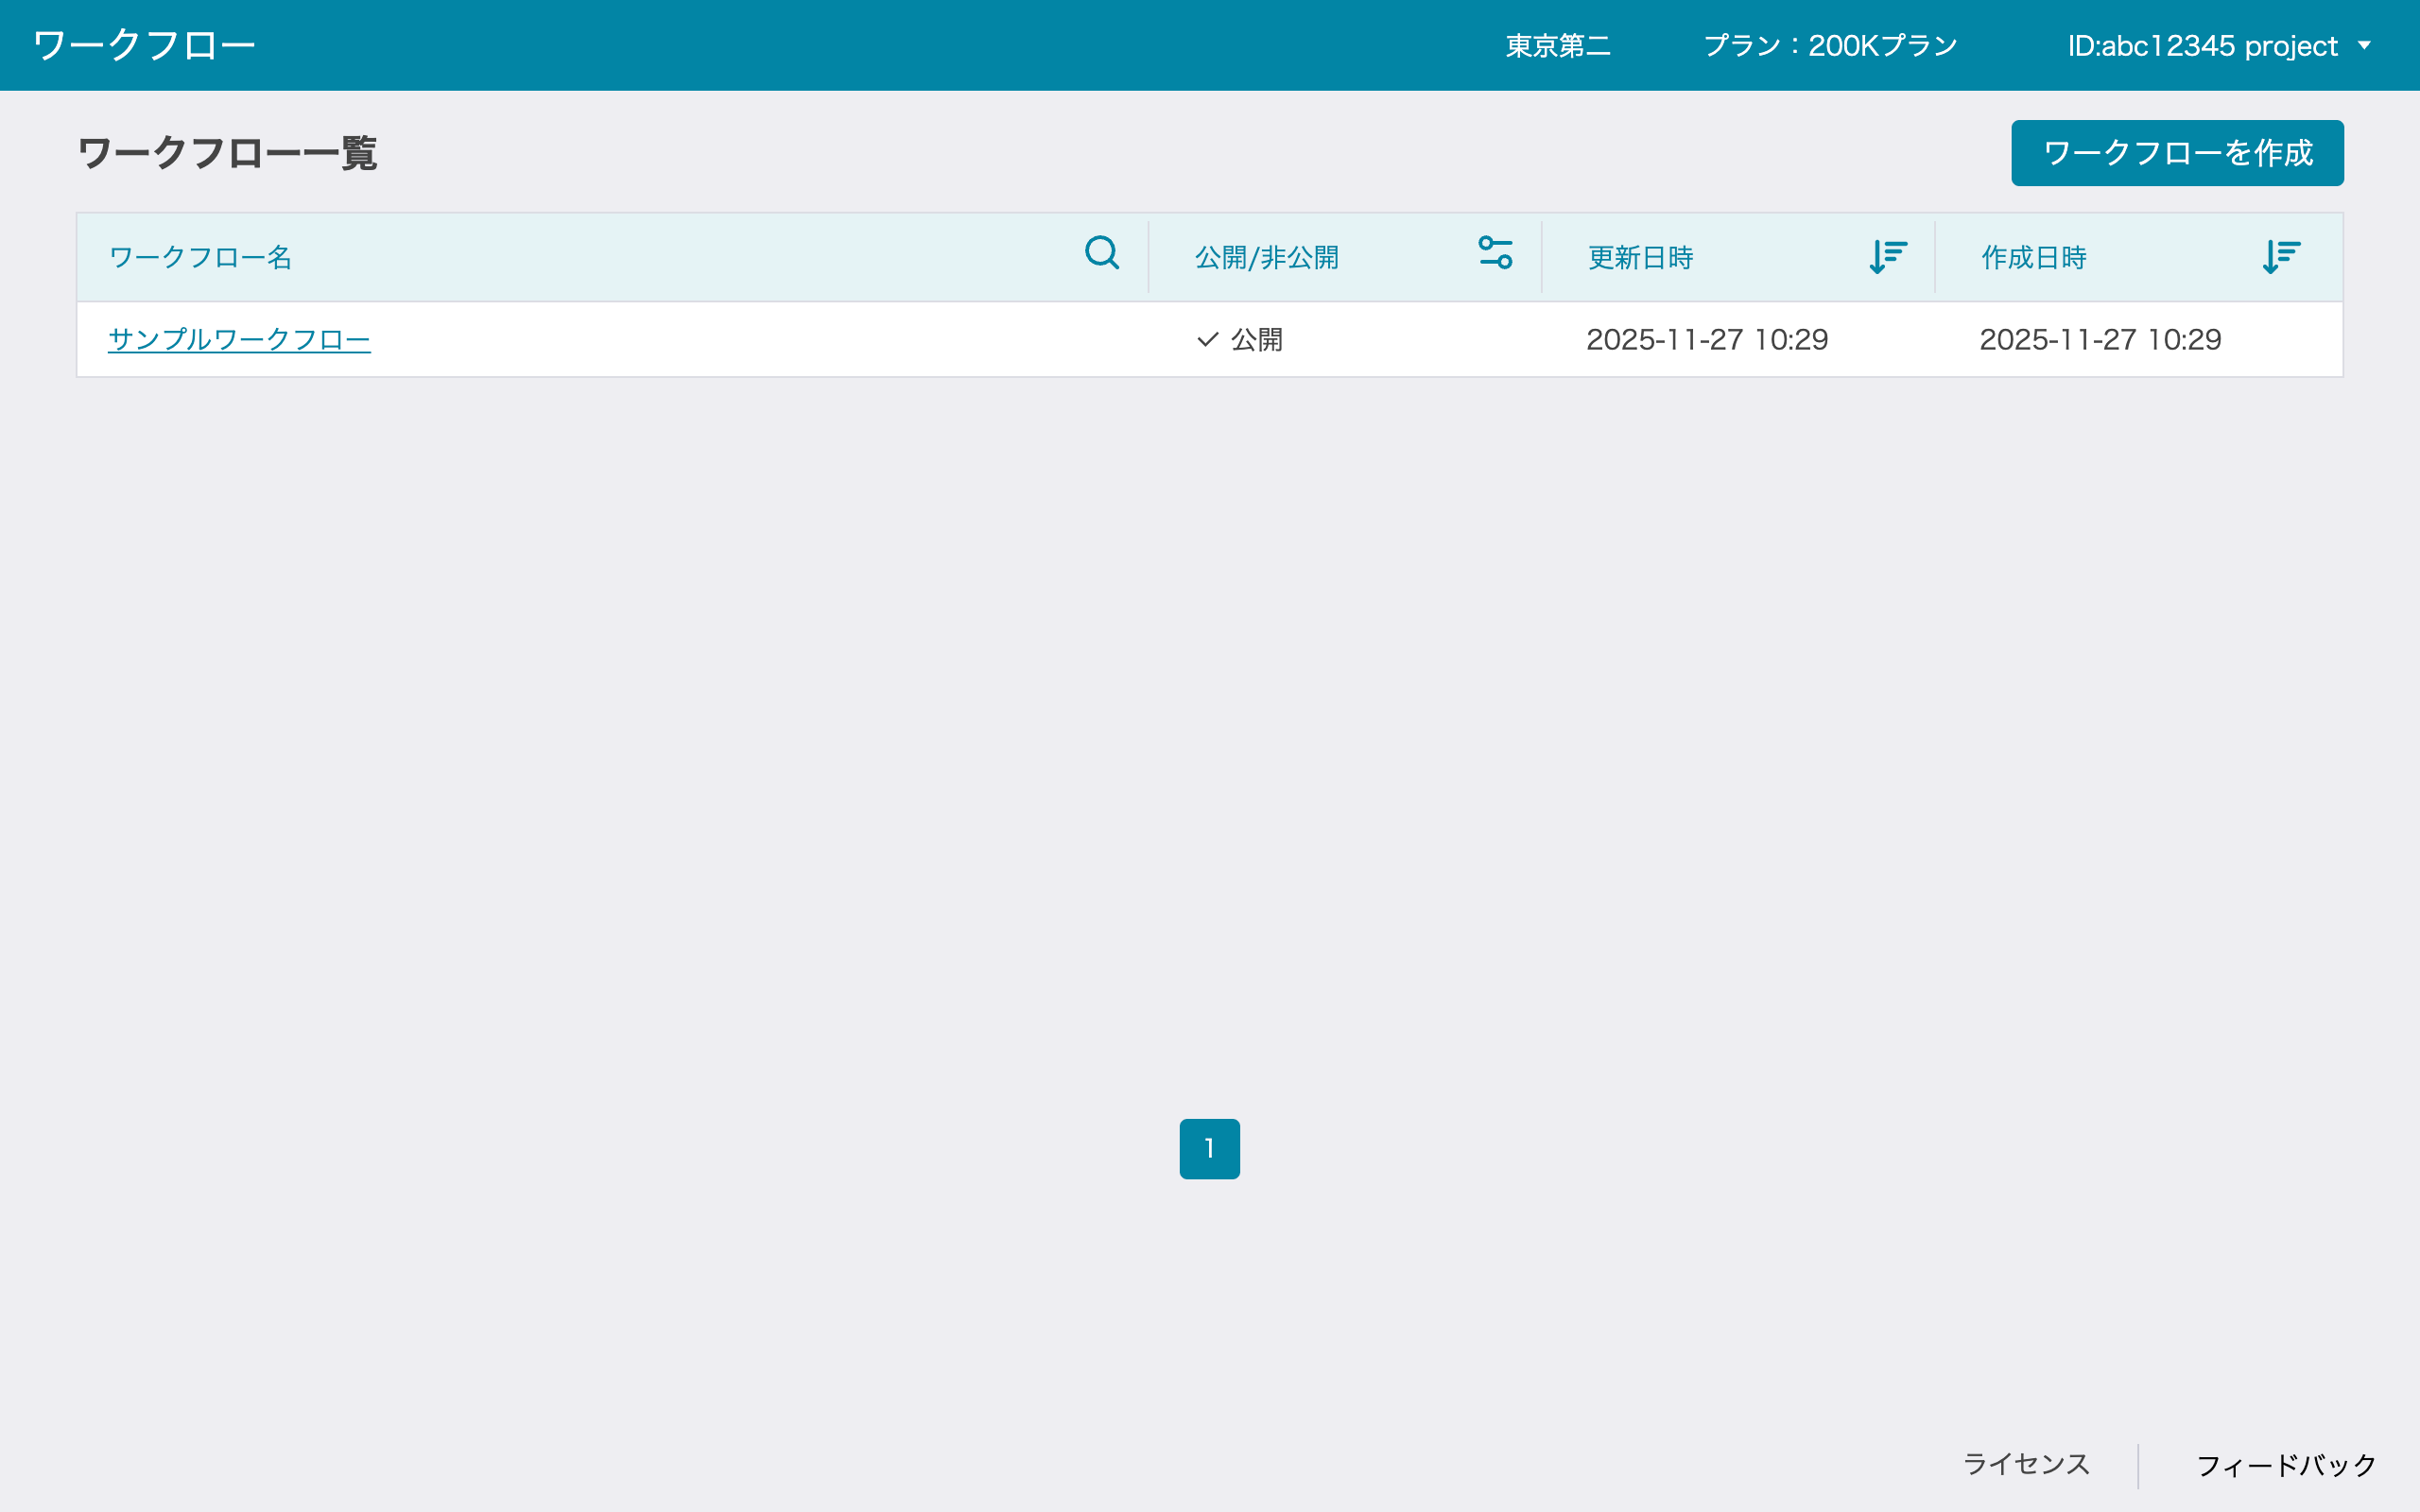The width and height of the screenshot is (2420, 1512).
Task: Click the 作成日時 column header text
Action: click(x=2033, y=258)
